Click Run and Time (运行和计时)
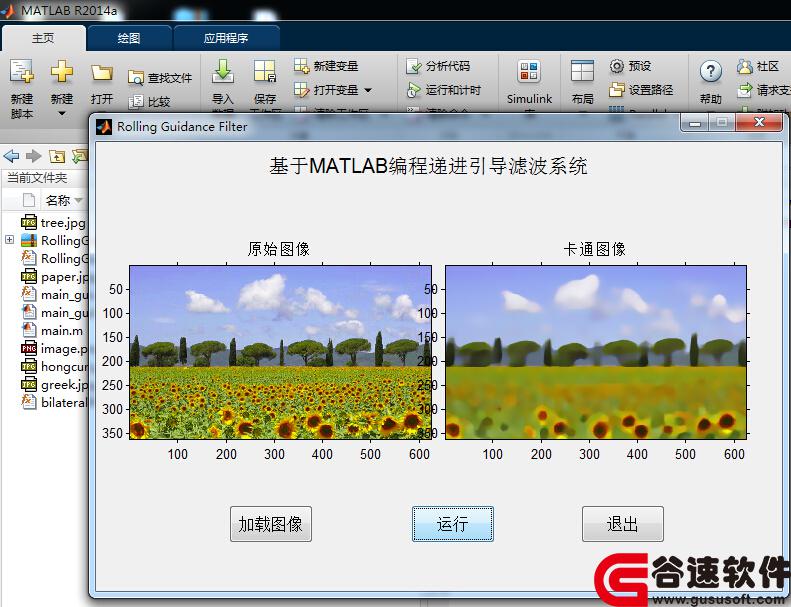 (x=444, y=90)
